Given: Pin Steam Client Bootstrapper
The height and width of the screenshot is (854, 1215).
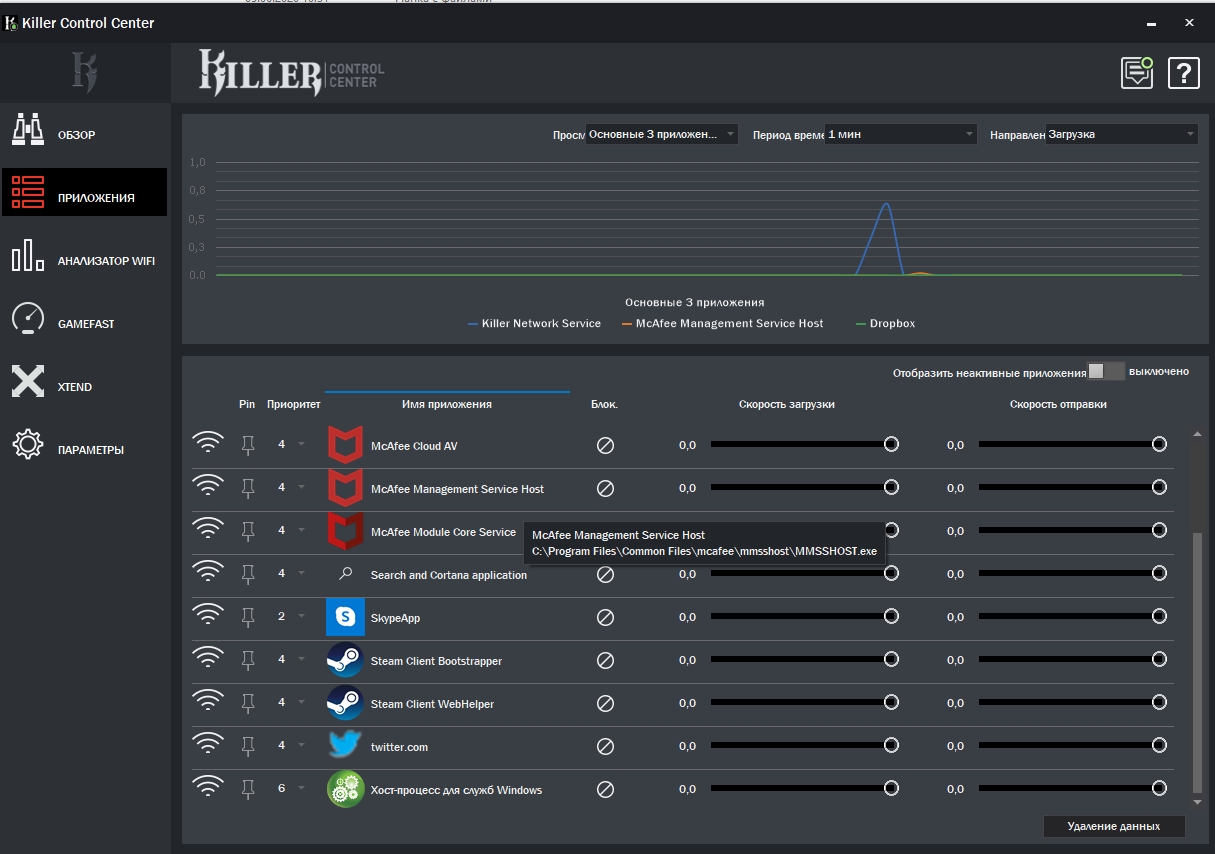Looking at the screenshot, I should (249, 660).
